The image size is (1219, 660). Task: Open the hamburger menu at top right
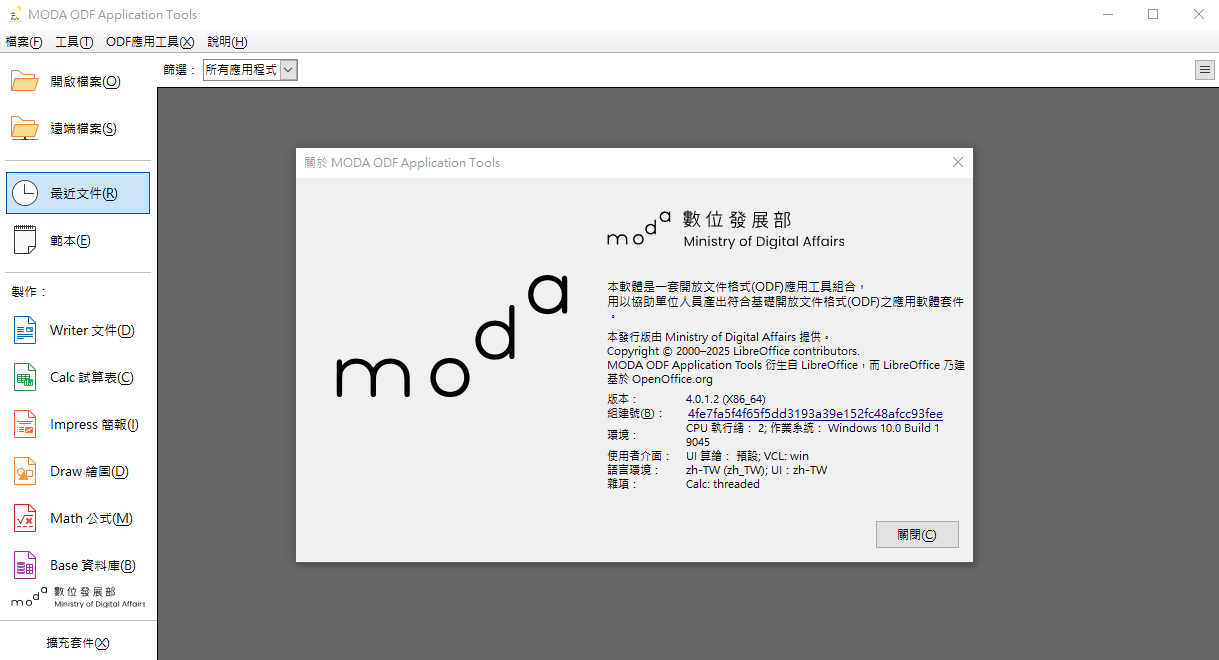1205,69
